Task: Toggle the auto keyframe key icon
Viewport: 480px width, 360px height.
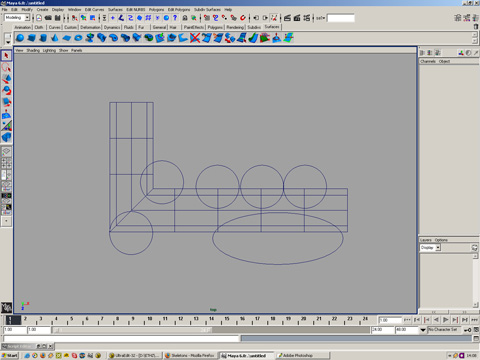Action: (x=467, y=330)
